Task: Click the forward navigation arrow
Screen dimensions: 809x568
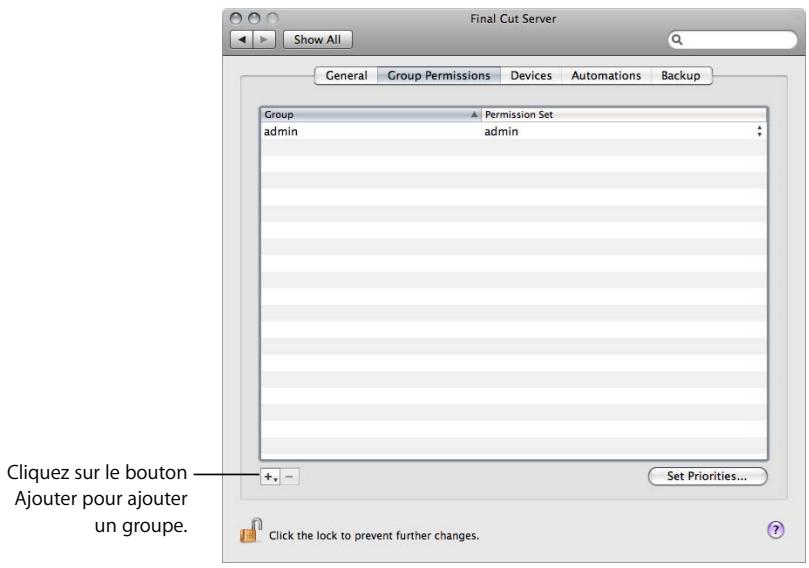Action: point(264,39)
